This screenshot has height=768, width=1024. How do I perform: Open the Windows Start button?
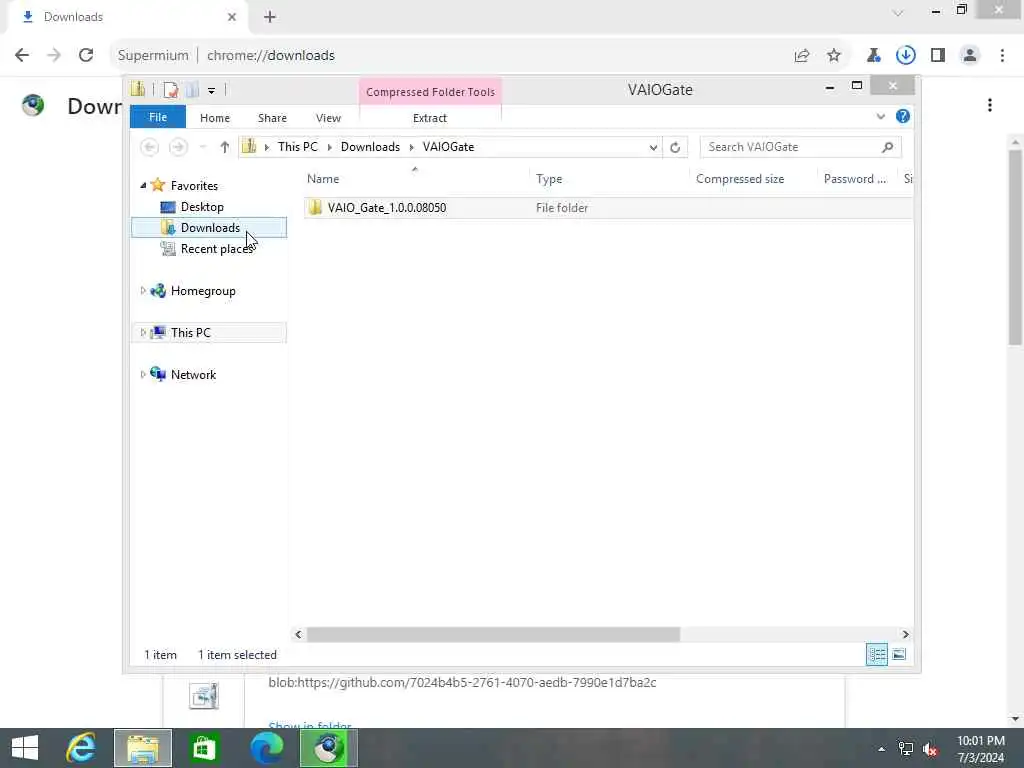coord(25,748)
